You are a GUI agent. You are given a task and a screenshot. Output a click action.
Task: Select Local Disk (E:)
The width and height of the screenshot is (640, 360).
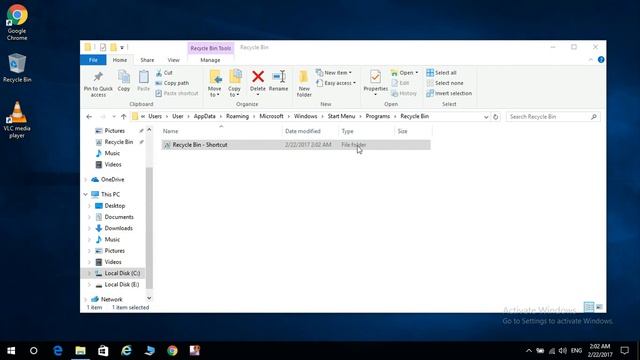coord(122,284)
